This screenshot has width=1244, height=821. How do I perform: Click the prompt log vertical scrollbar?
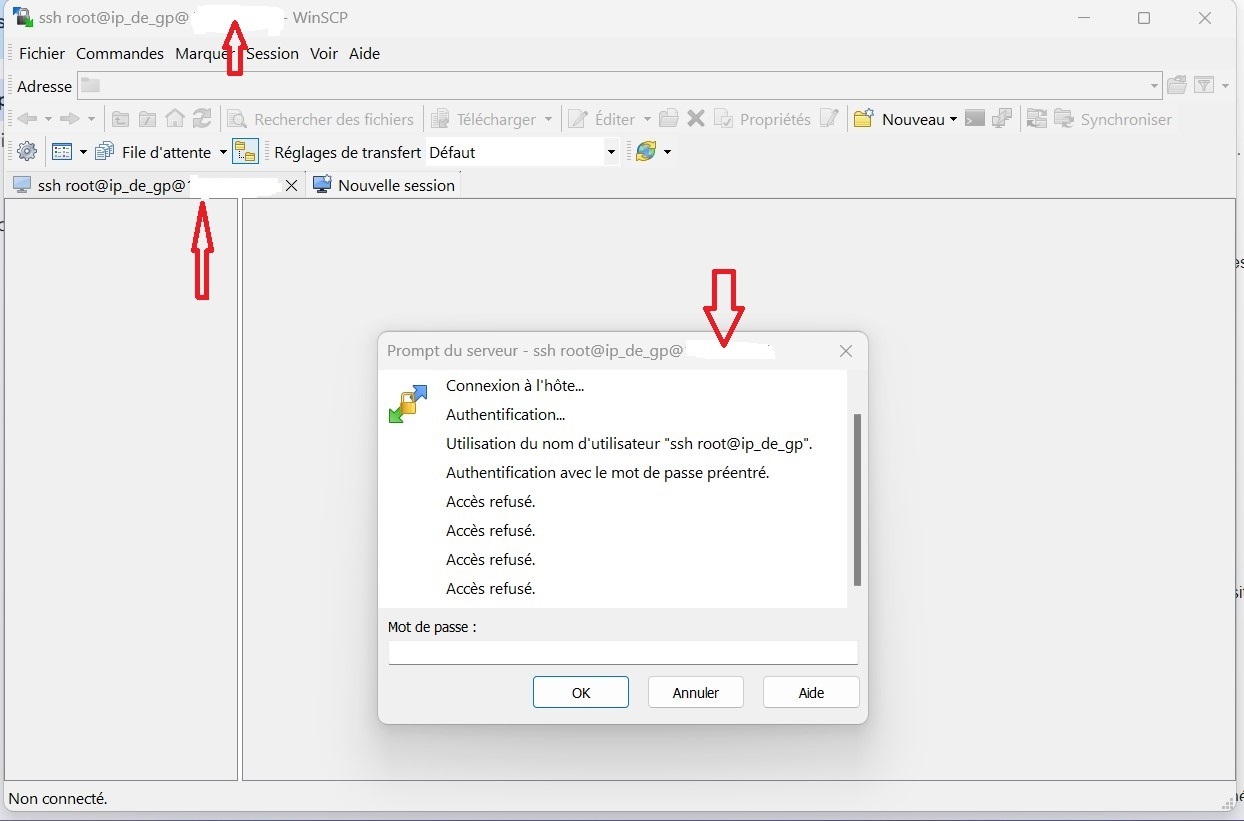pos(857,500)
